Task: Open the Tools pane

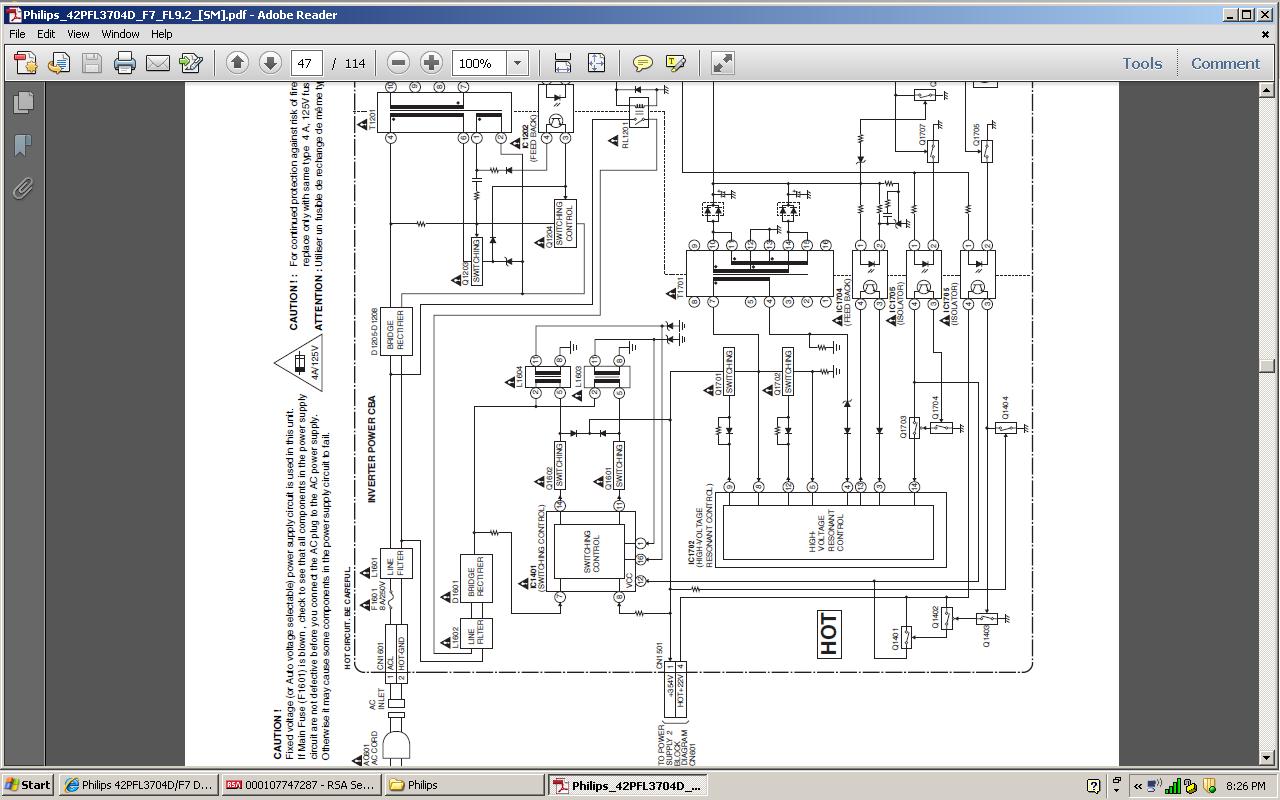Action: click(x=1141, y=63)
